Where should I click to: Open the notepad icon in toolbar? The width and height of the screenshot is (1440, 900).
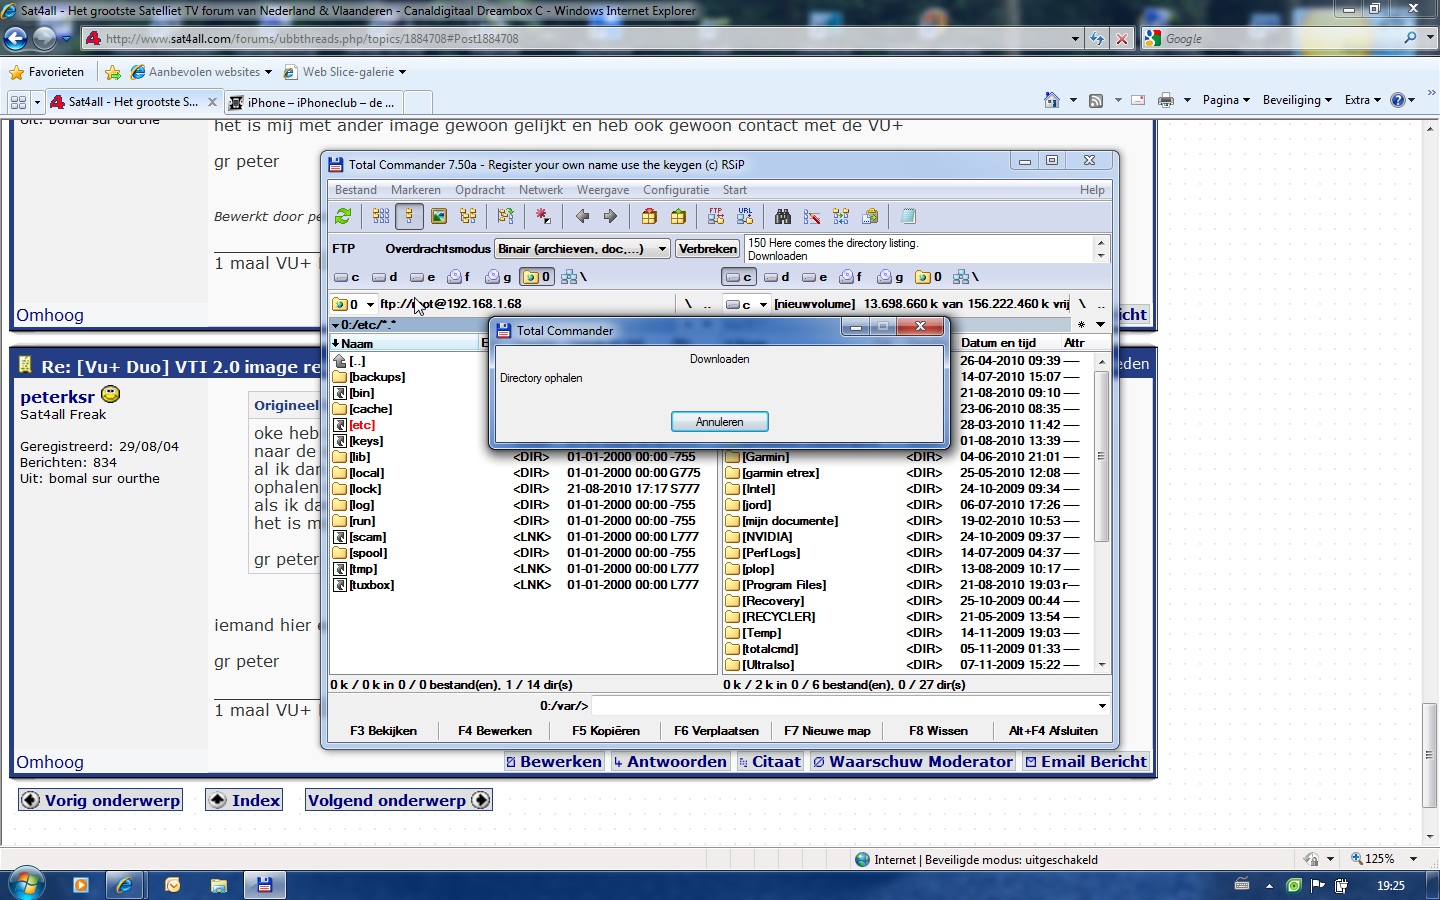coord(908,216)
